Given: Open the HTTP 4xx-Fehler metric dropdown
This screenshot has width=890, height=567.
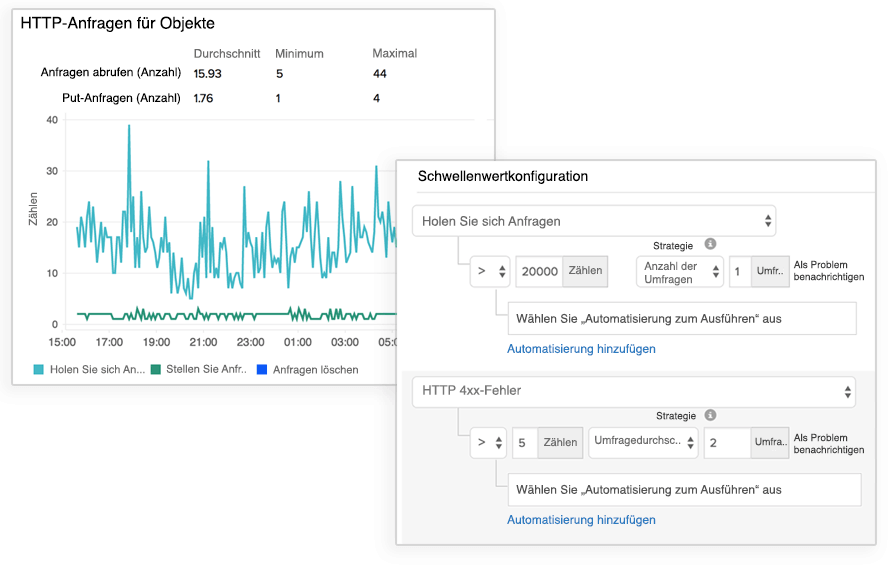Looking at the screenshot, I should click(x=633, y=391).
